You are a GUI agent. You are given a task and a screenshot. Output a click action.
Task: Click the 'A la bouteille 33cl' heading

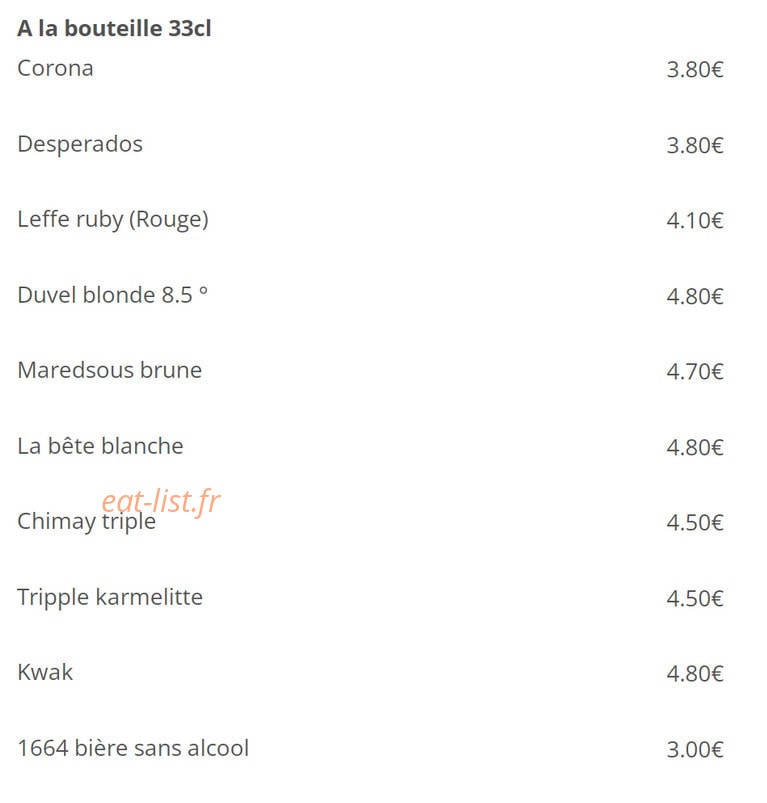click(114, 28)
